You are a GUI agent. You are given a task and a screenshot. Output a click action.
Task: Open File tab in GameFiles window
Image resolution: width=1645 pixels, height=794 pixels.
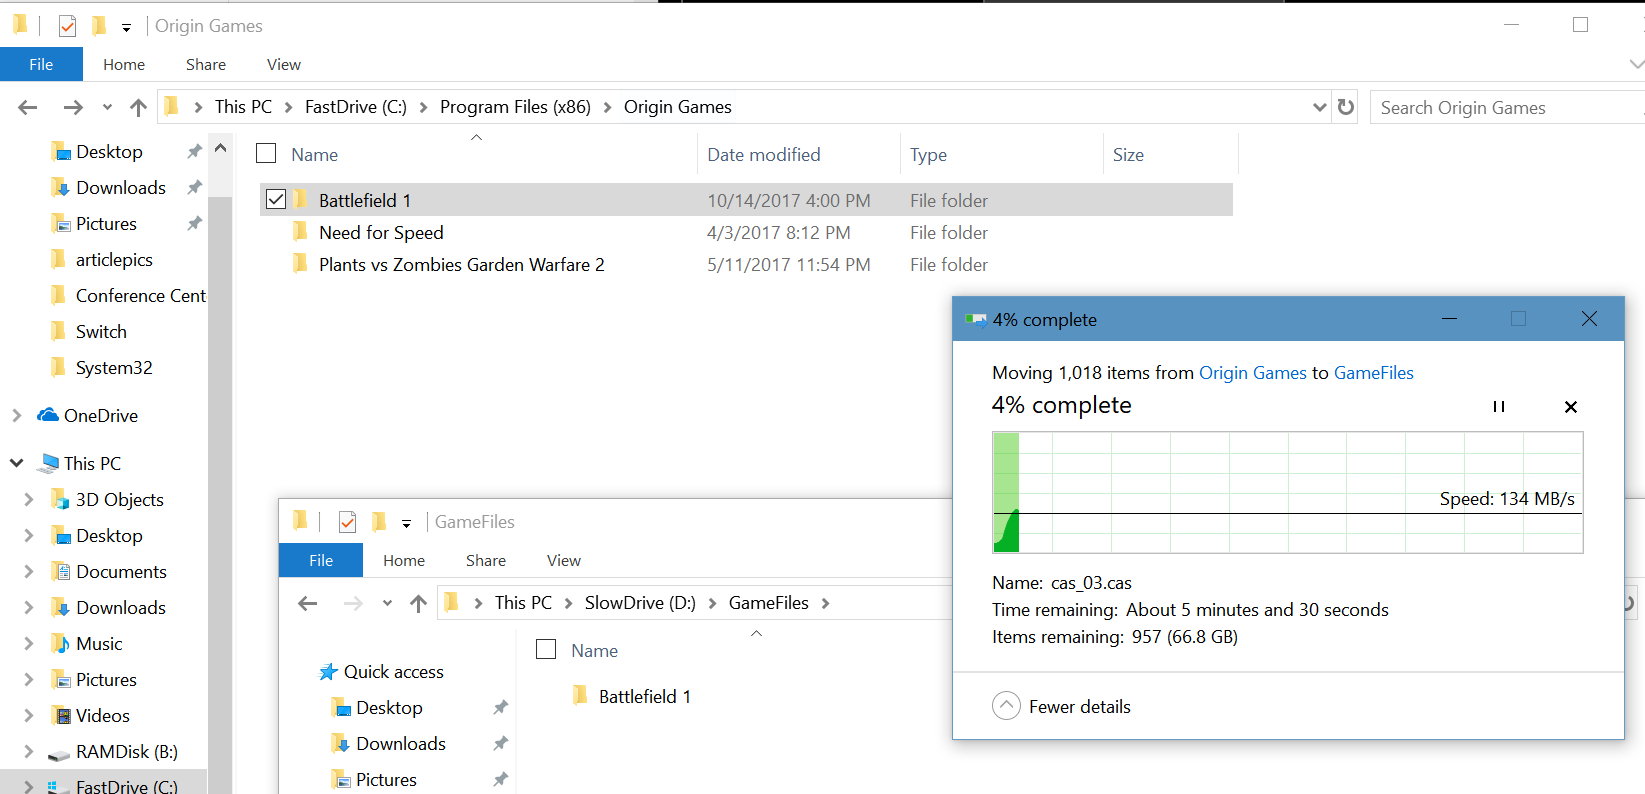click(x=321, y=560)
